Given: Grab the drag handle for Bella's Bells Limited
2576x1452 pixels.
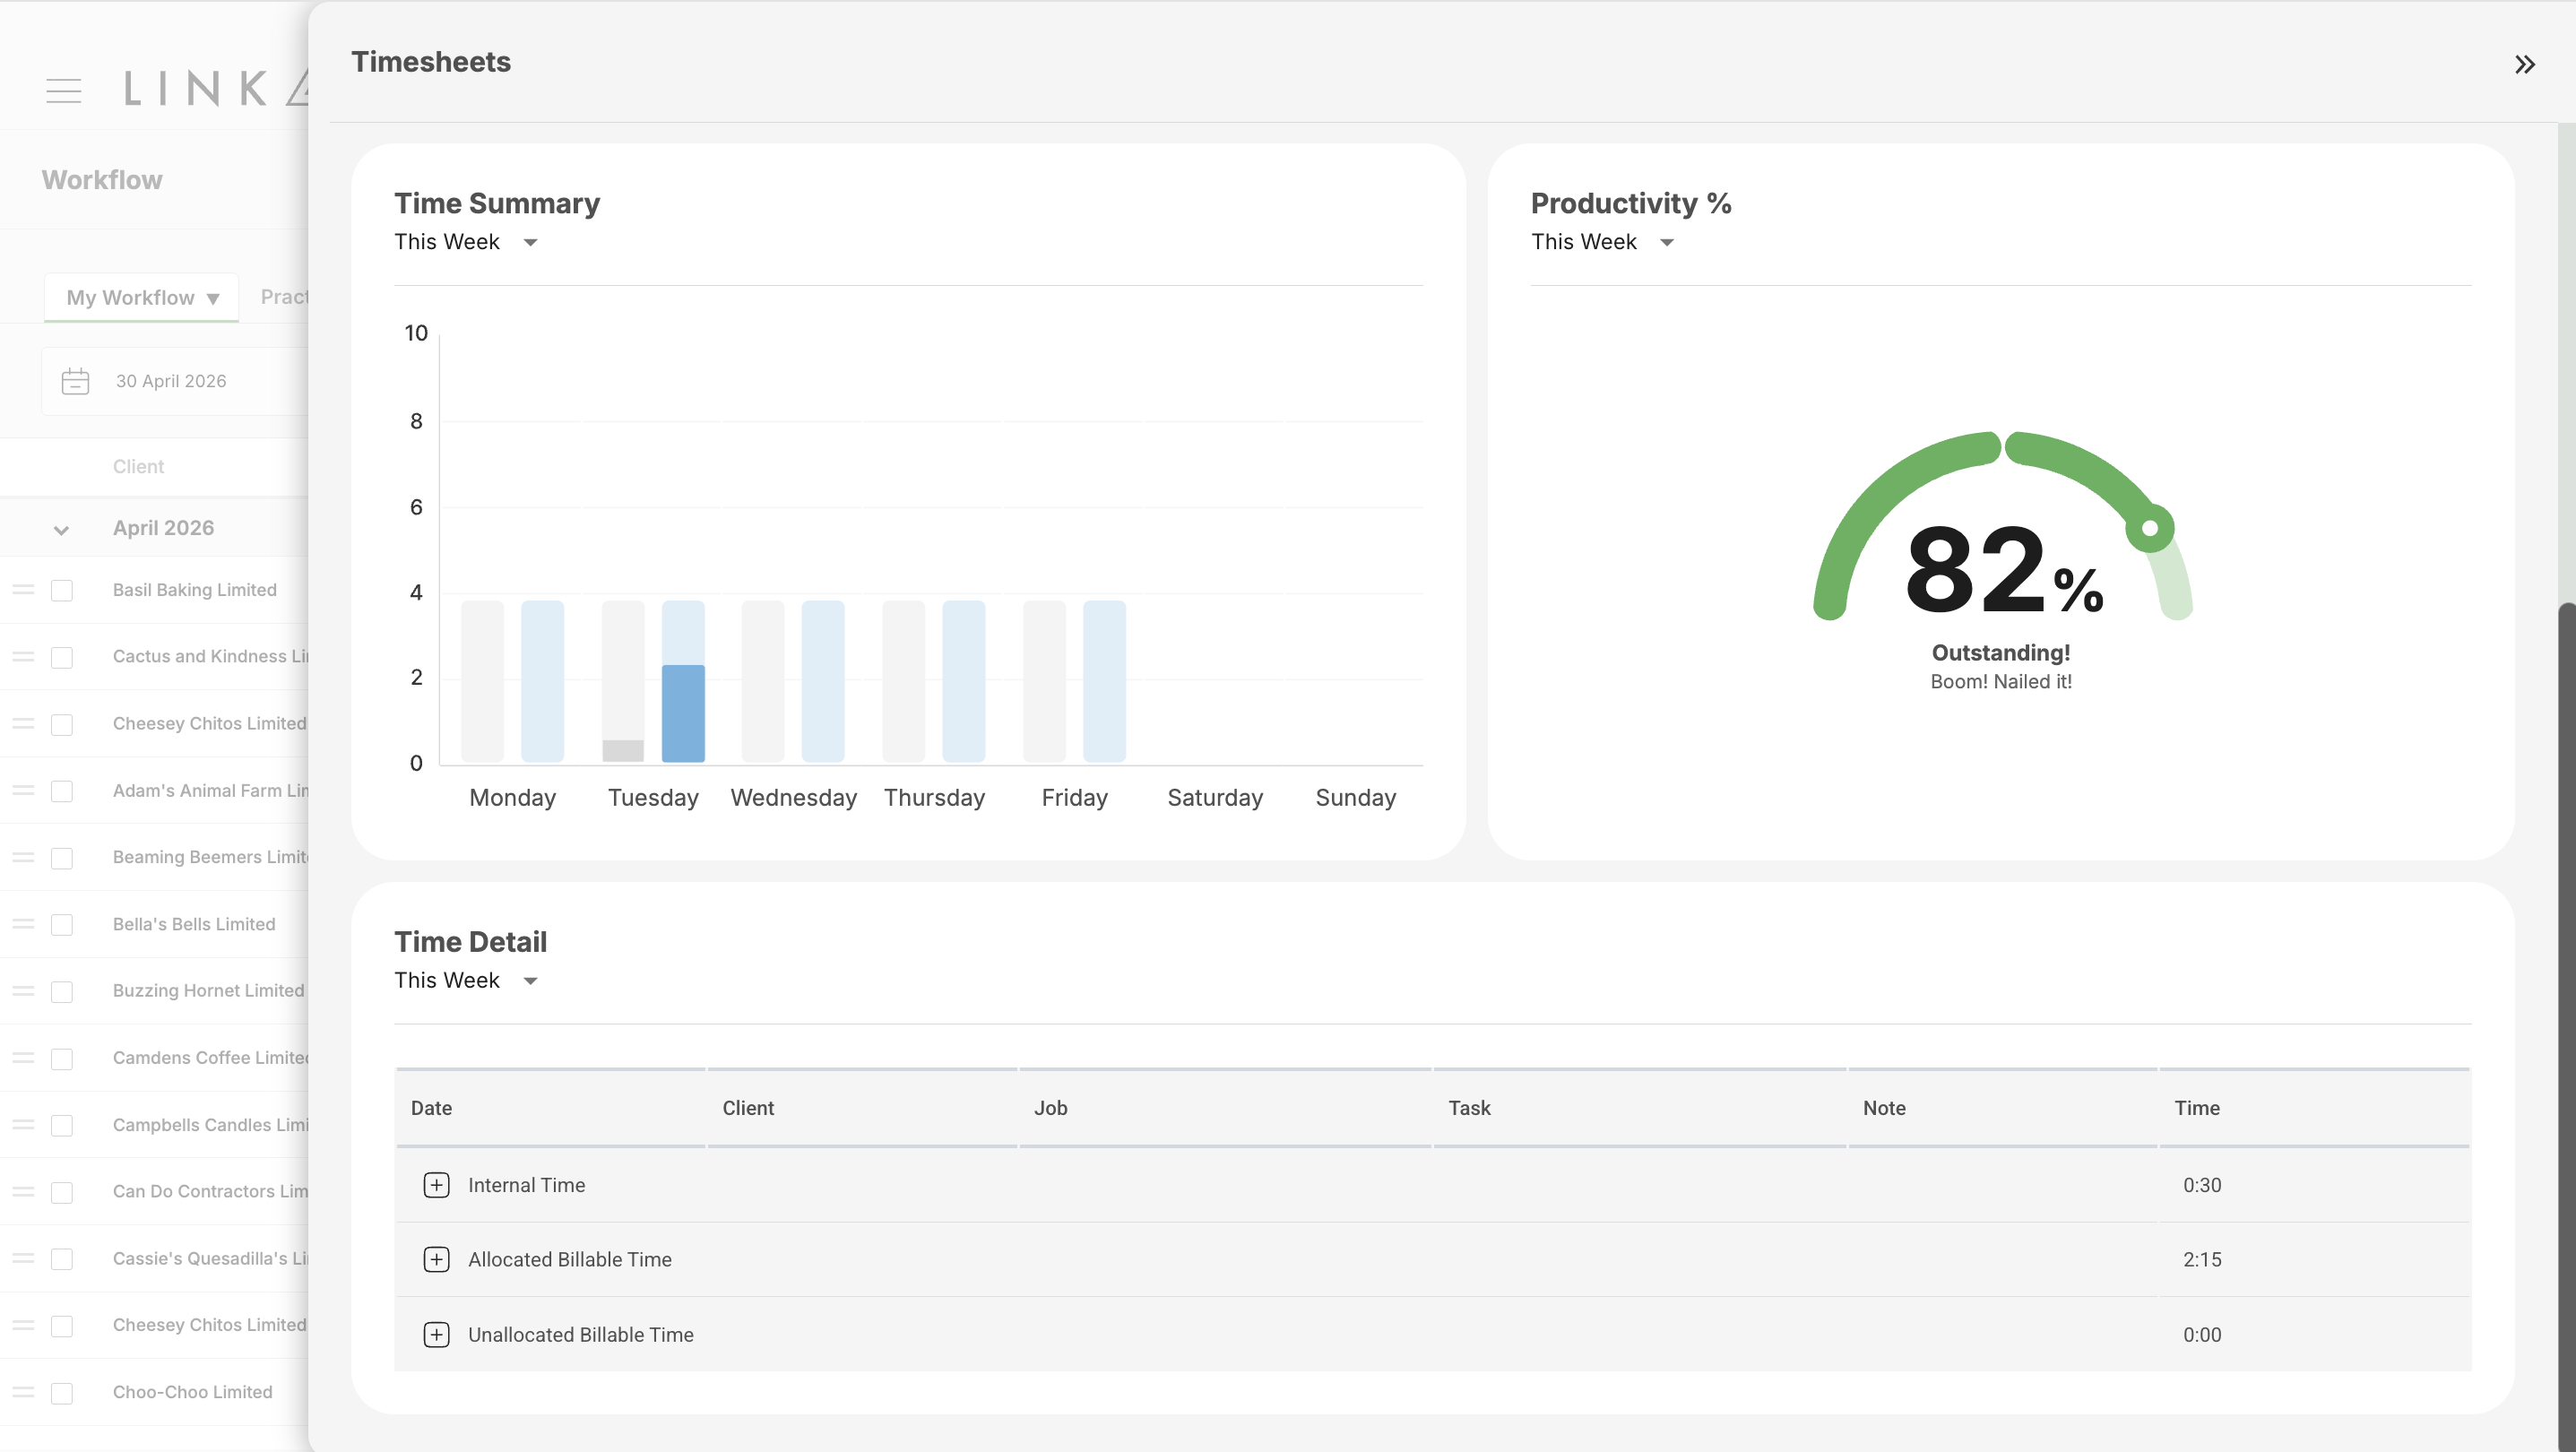Looking at the screenshot, I should coord(23,924).
